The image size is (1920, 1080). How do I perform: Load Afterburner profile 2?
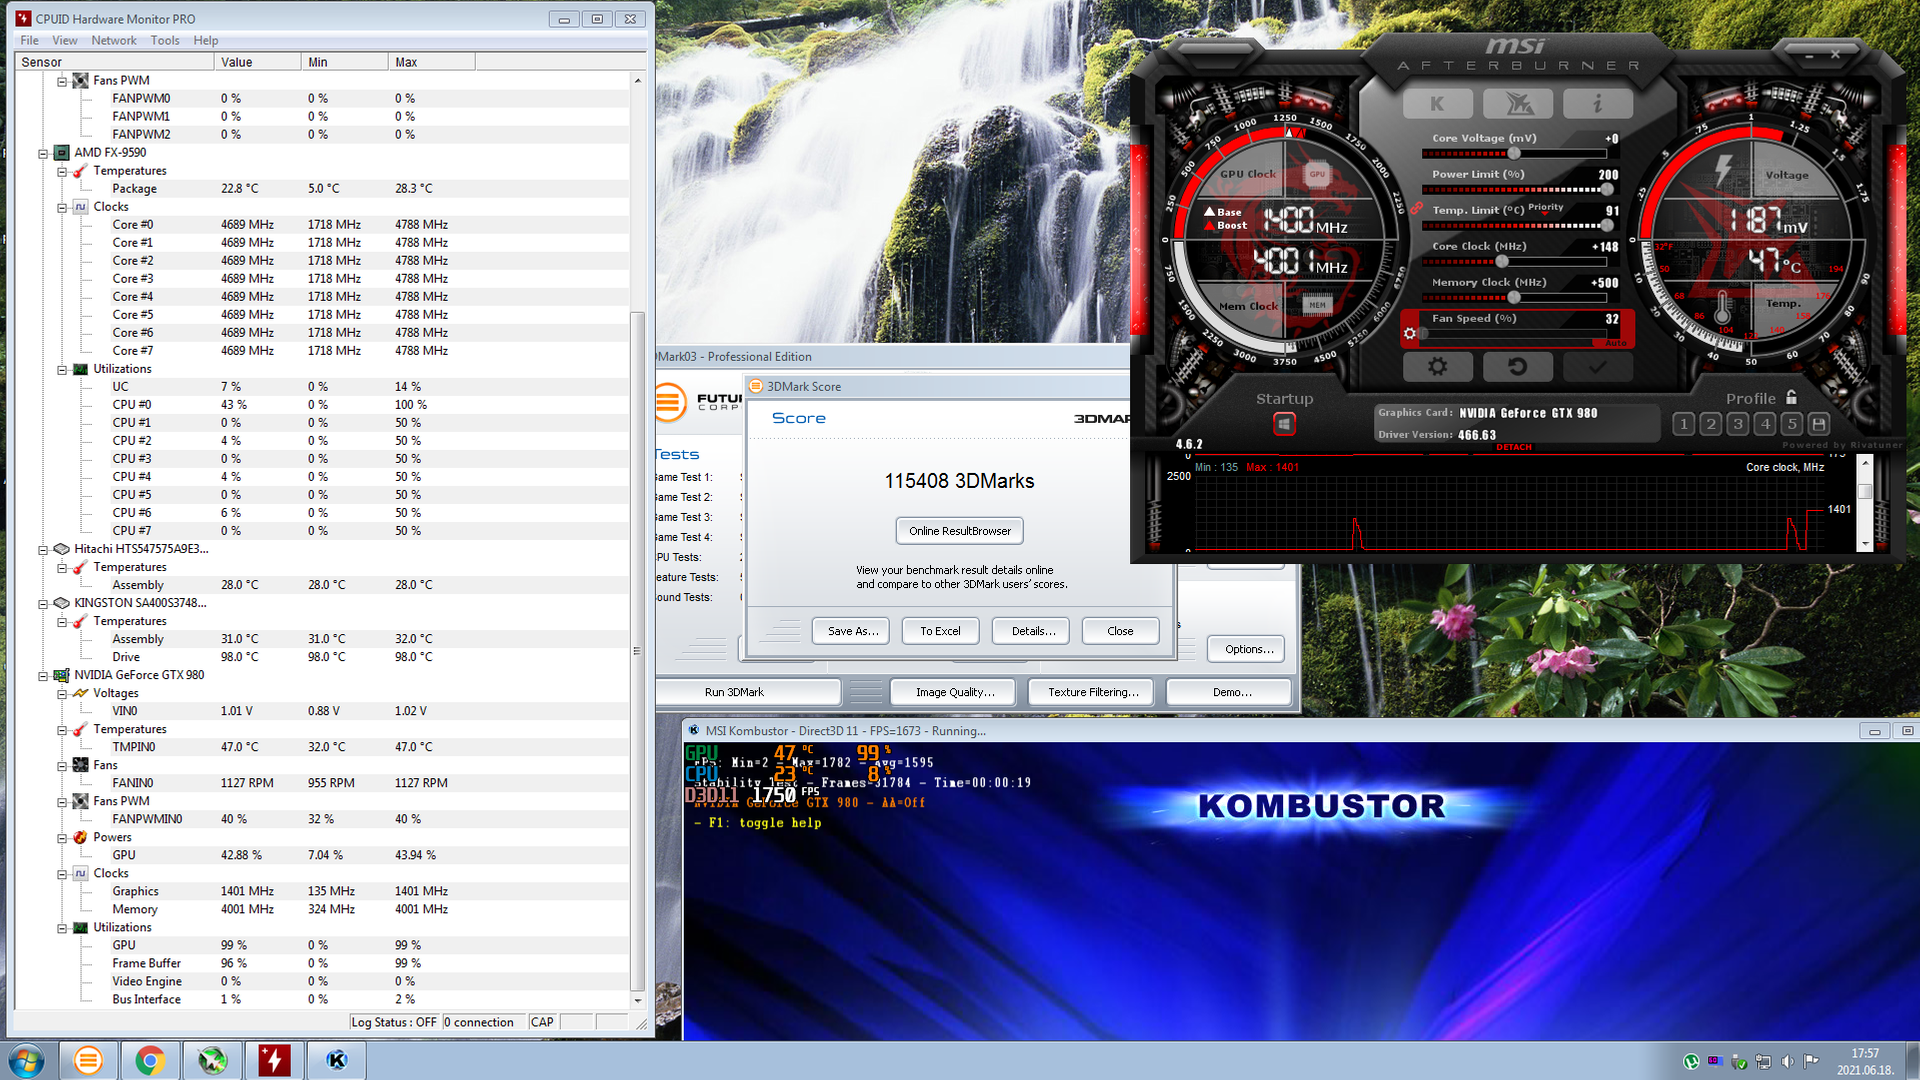(1711, 424)
